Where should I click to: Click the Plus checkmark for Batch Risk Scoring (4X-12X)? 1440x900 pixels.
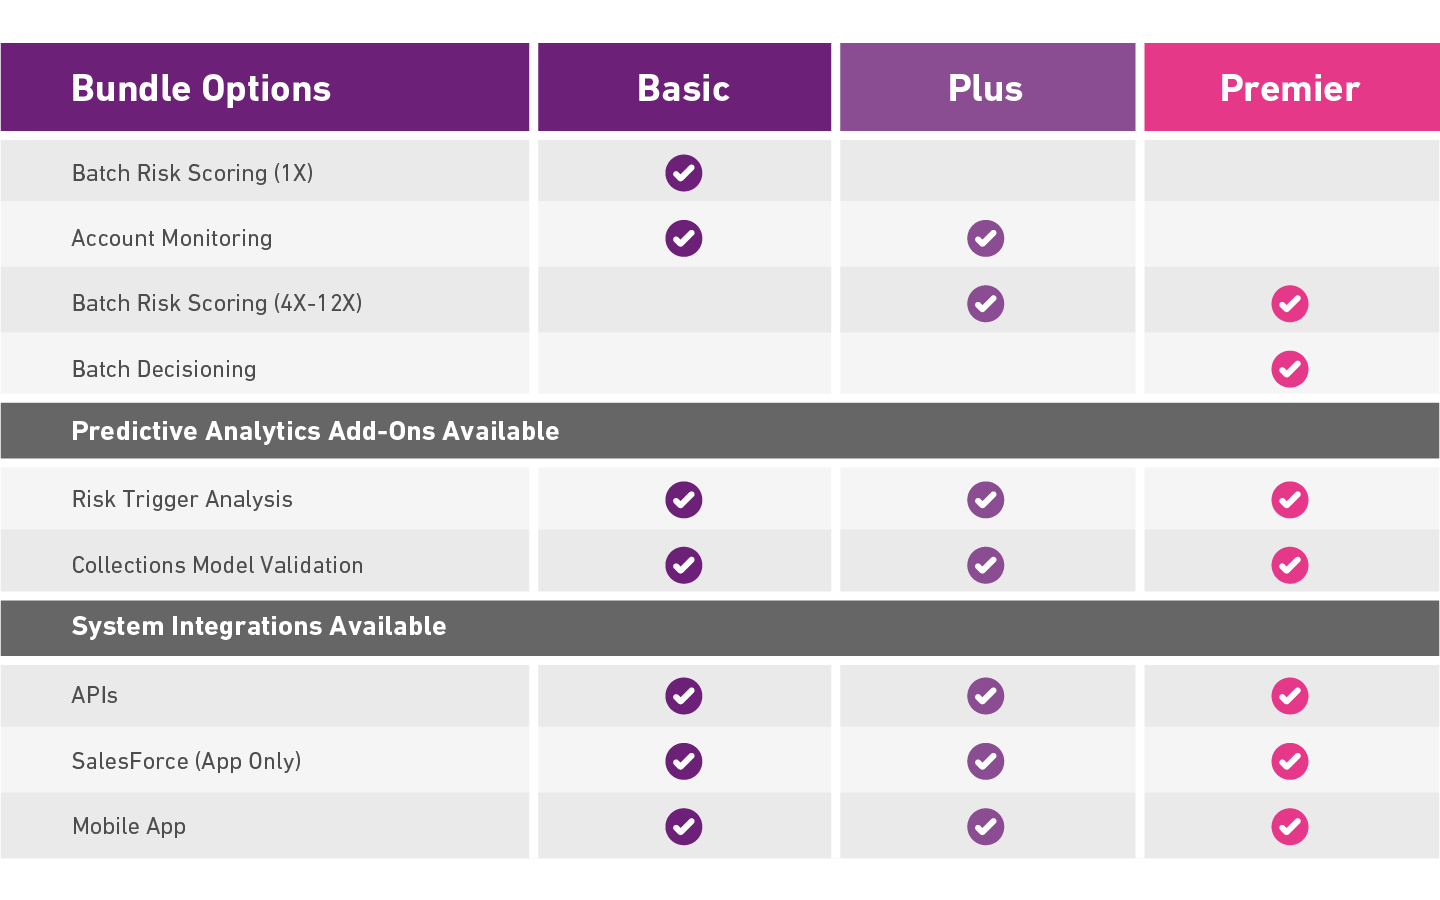click(985, 303)
